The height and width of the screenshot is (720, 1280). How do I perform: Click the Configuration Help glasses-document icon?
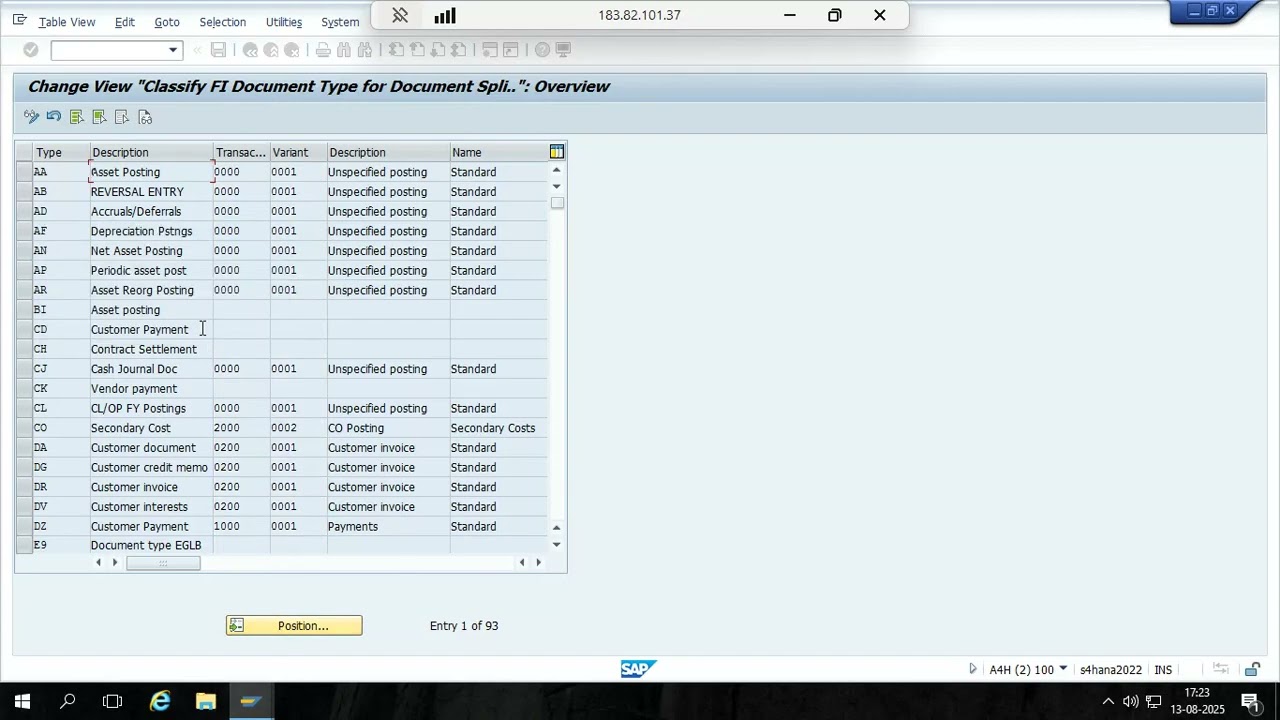(x=145, y=117)
